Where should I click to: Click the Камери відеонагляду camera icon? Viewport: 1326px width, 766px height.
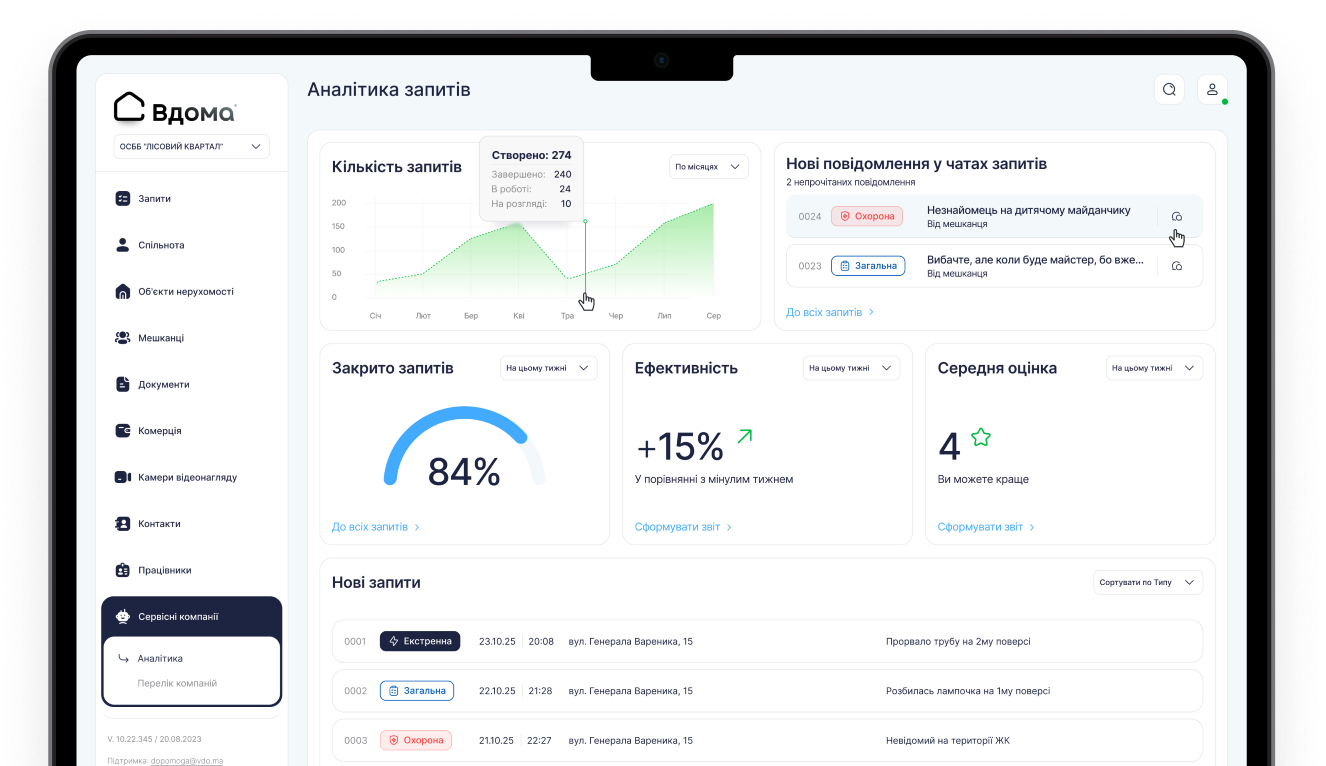pyautogui.click(x=123, y=477)
